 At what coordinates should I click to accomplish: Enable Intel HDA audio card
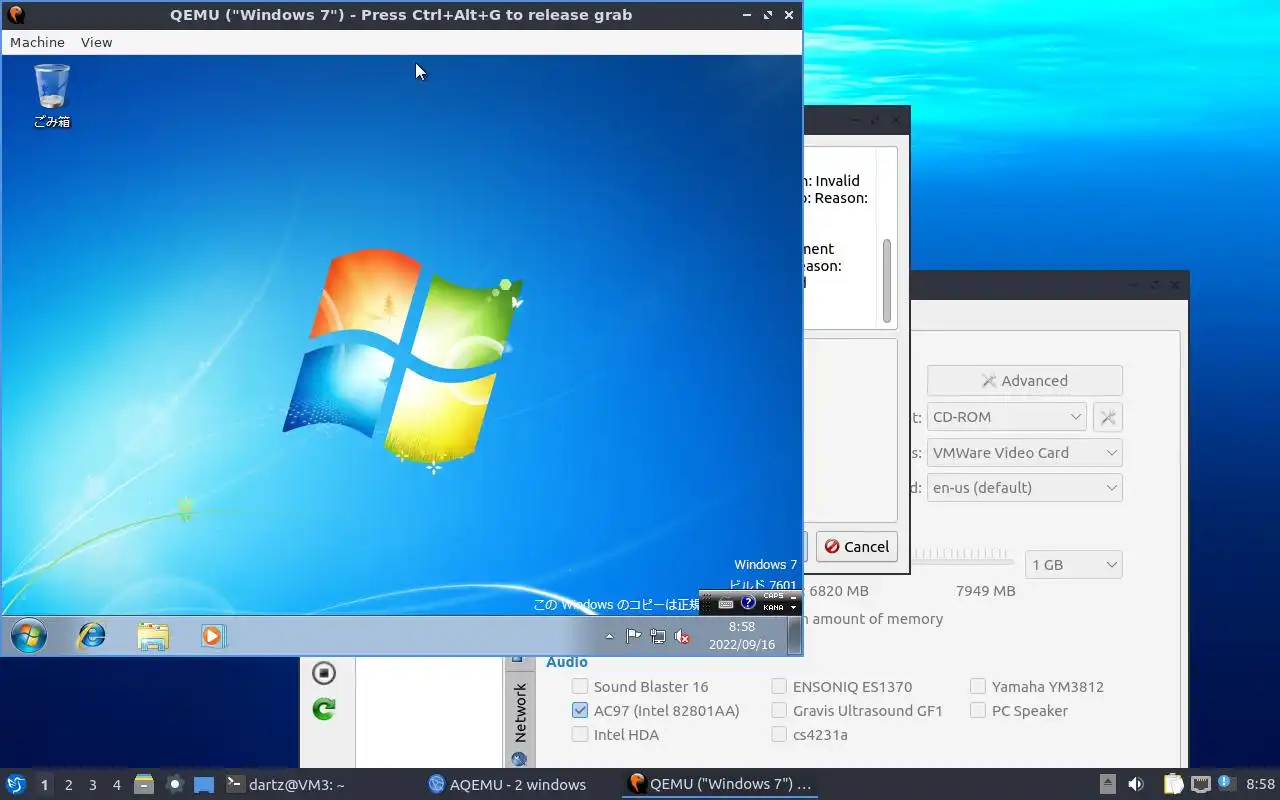tap(580, 735)
